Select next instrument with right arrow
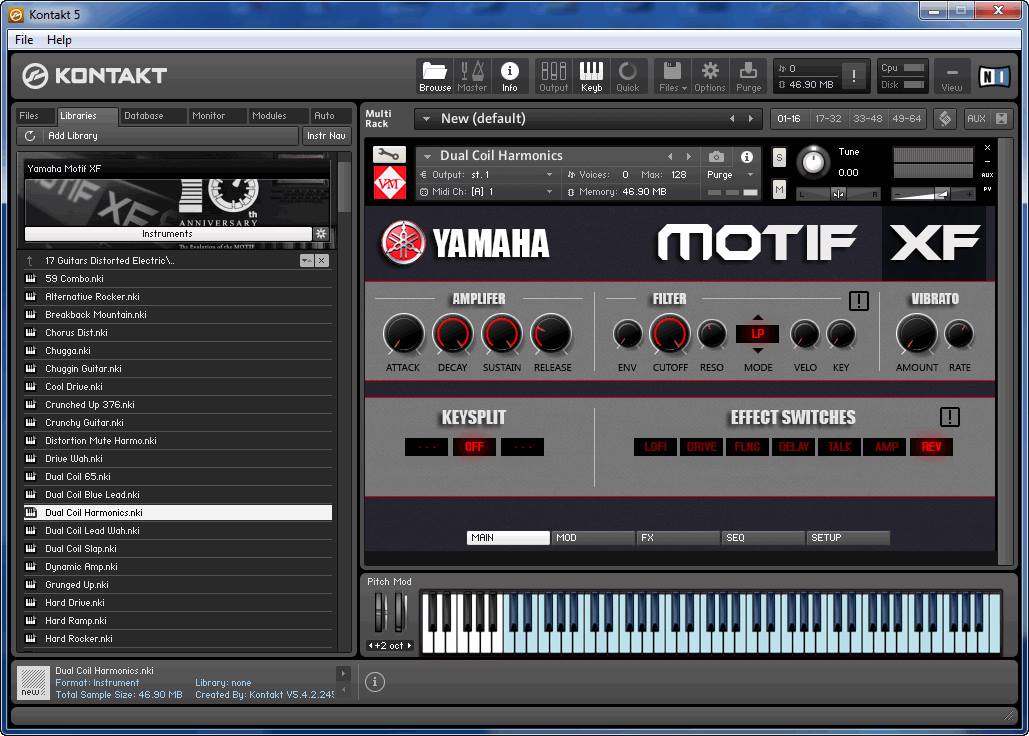The image size is (1029, 736). coord(688,157)
